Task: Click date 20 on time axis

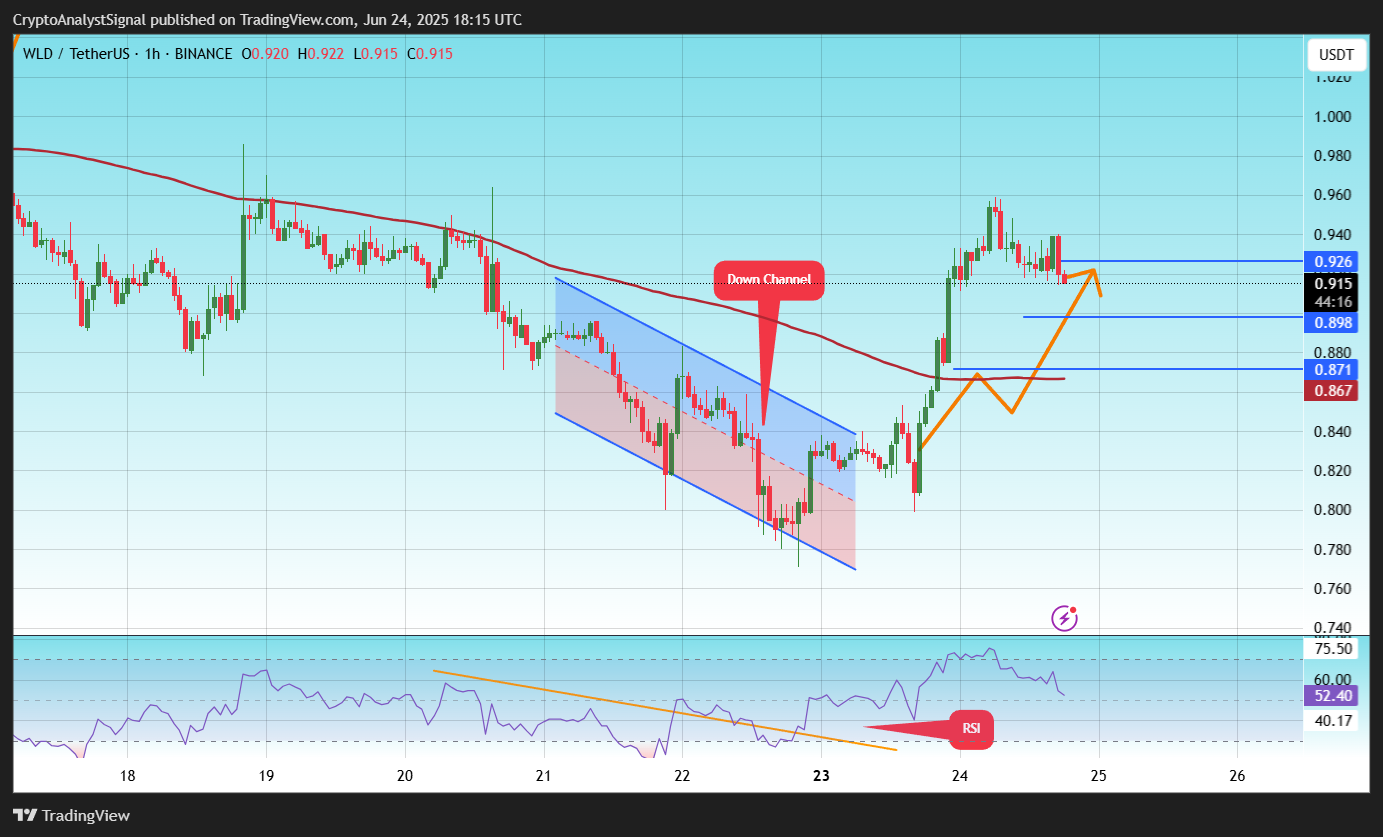Action: point(405,775)
